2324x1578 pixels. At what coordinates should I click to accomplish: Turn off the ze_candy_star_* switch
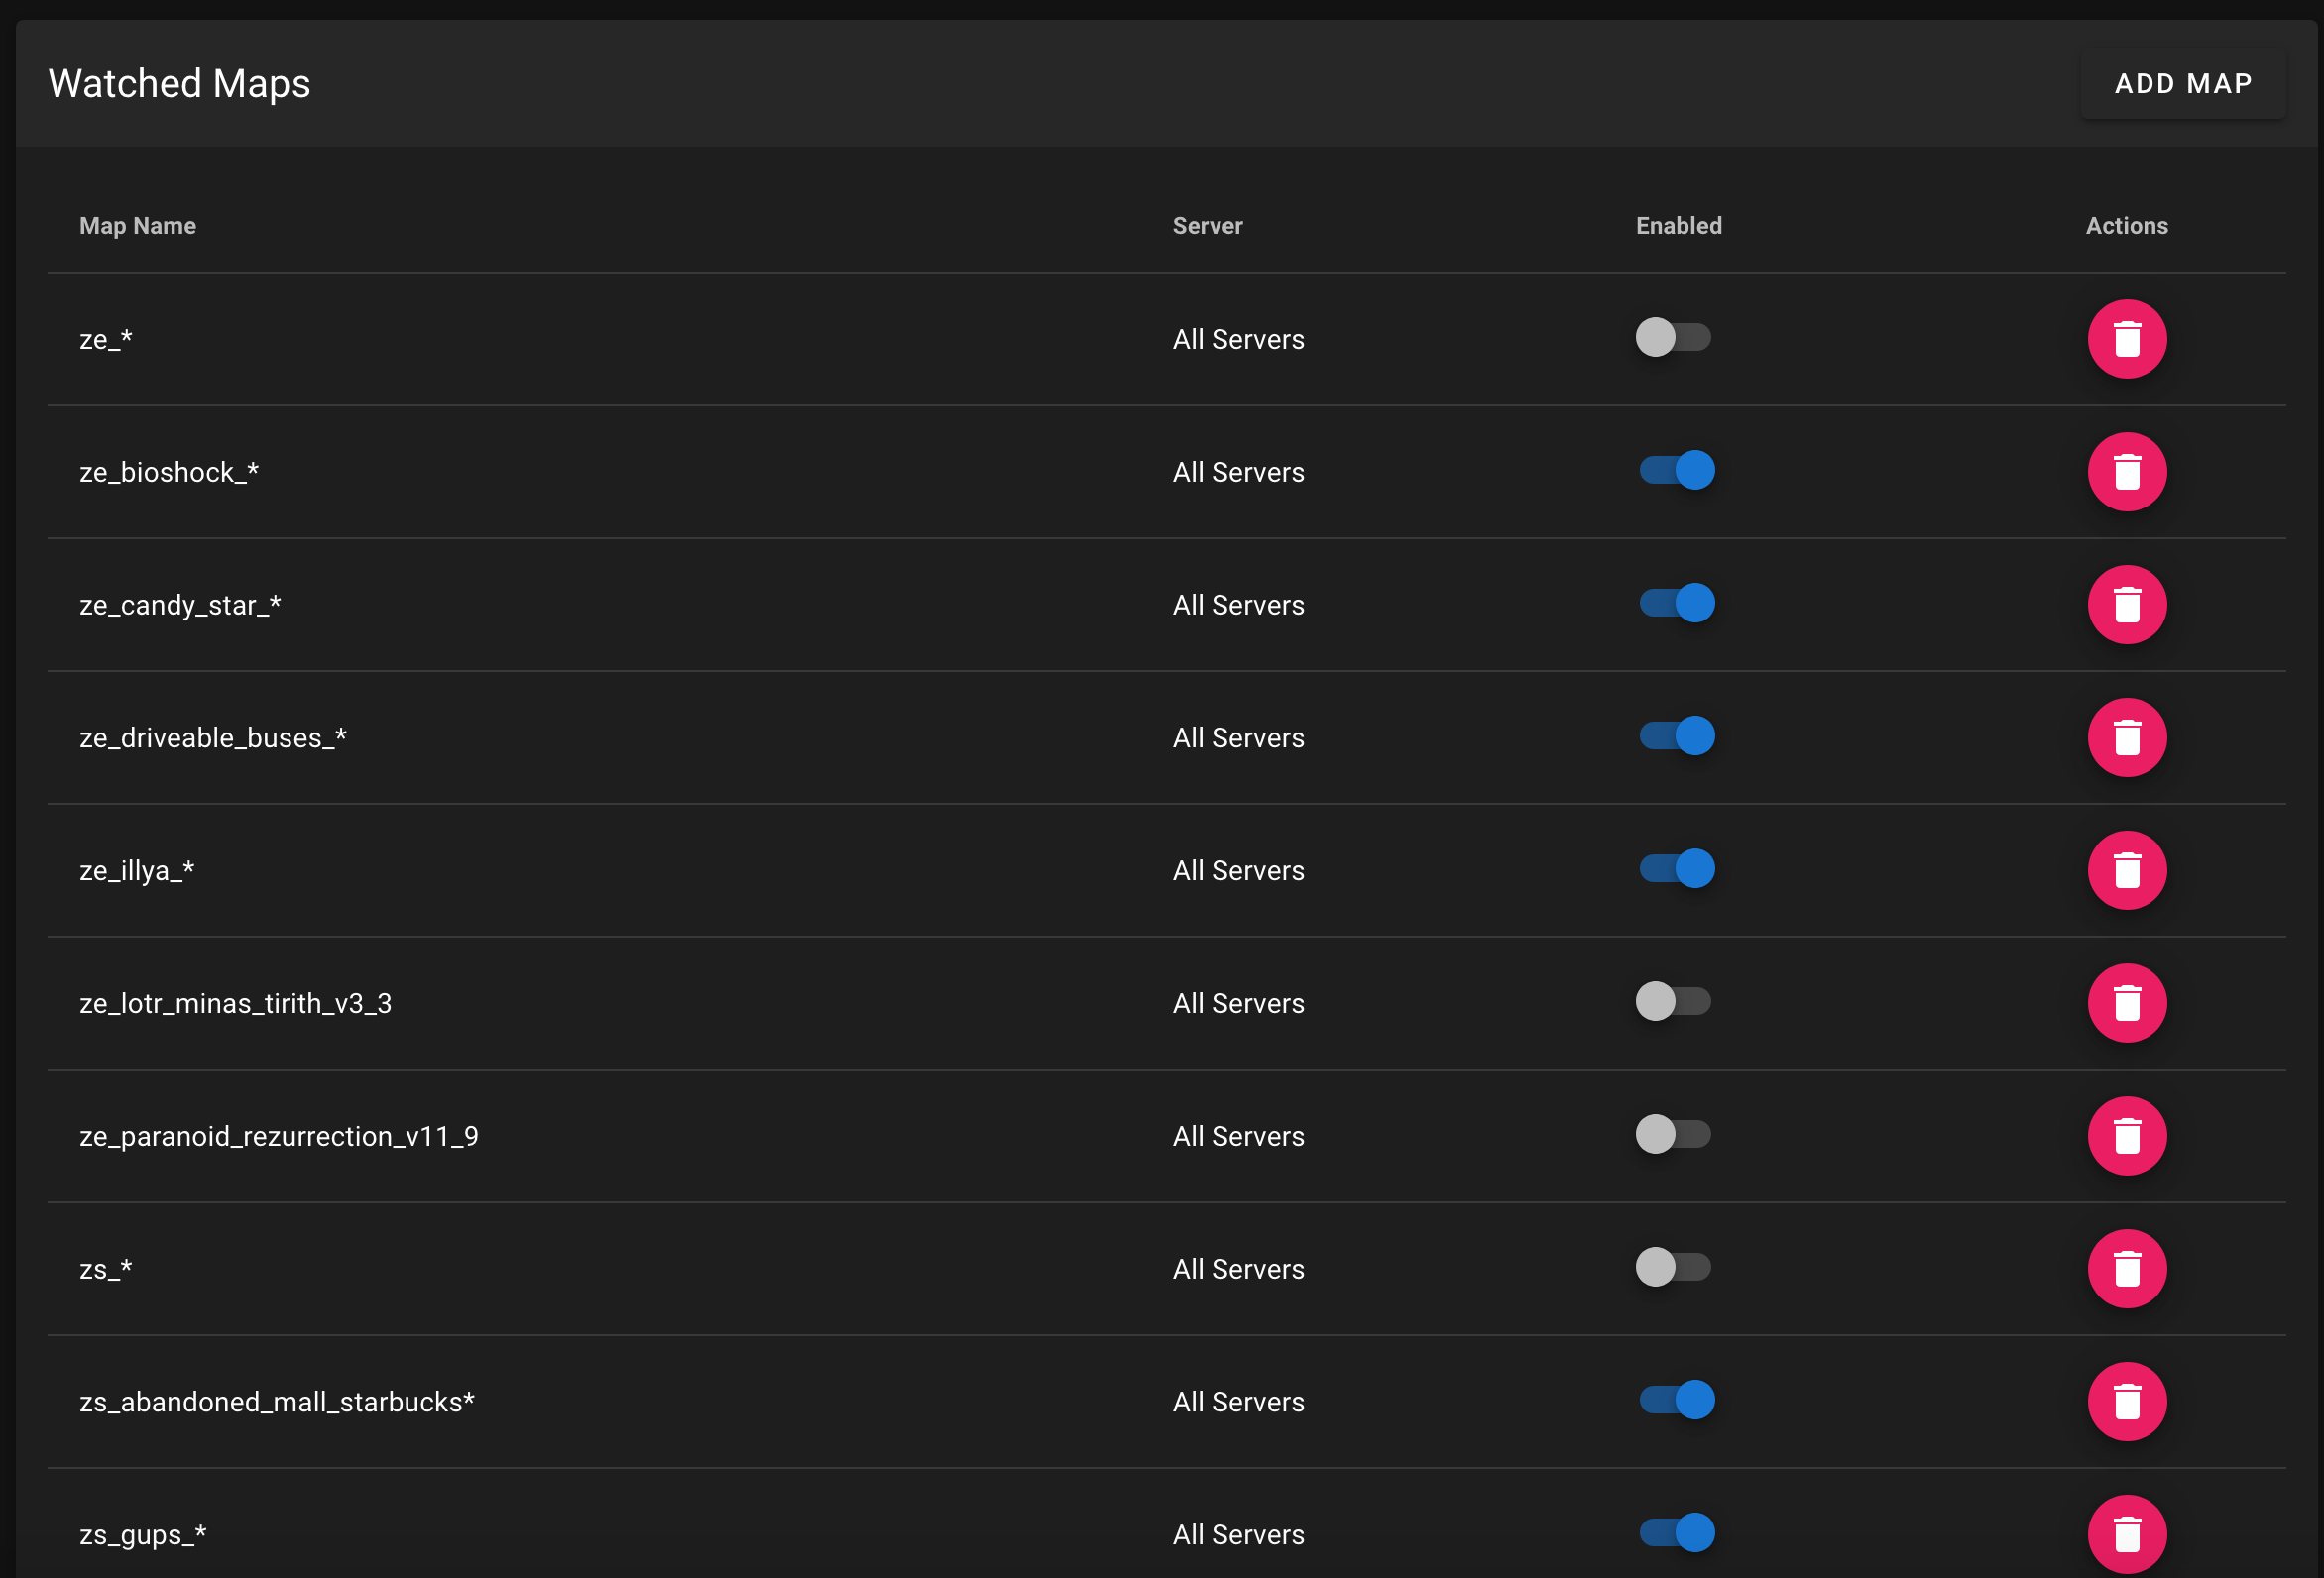tap(1677, 603)
